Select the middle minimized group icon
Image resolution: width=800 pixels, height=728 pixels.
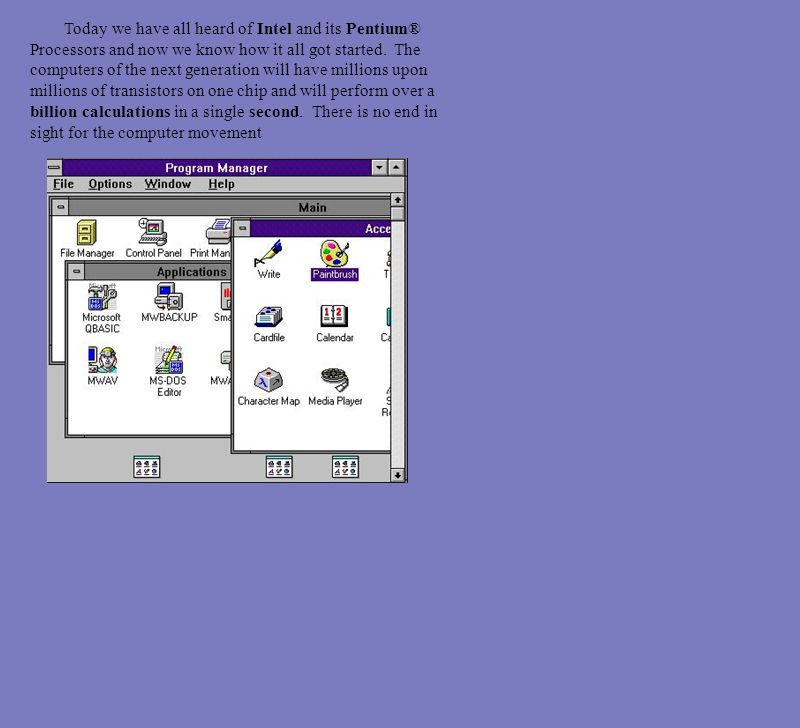pyautogui.click(x=279, y=467)
